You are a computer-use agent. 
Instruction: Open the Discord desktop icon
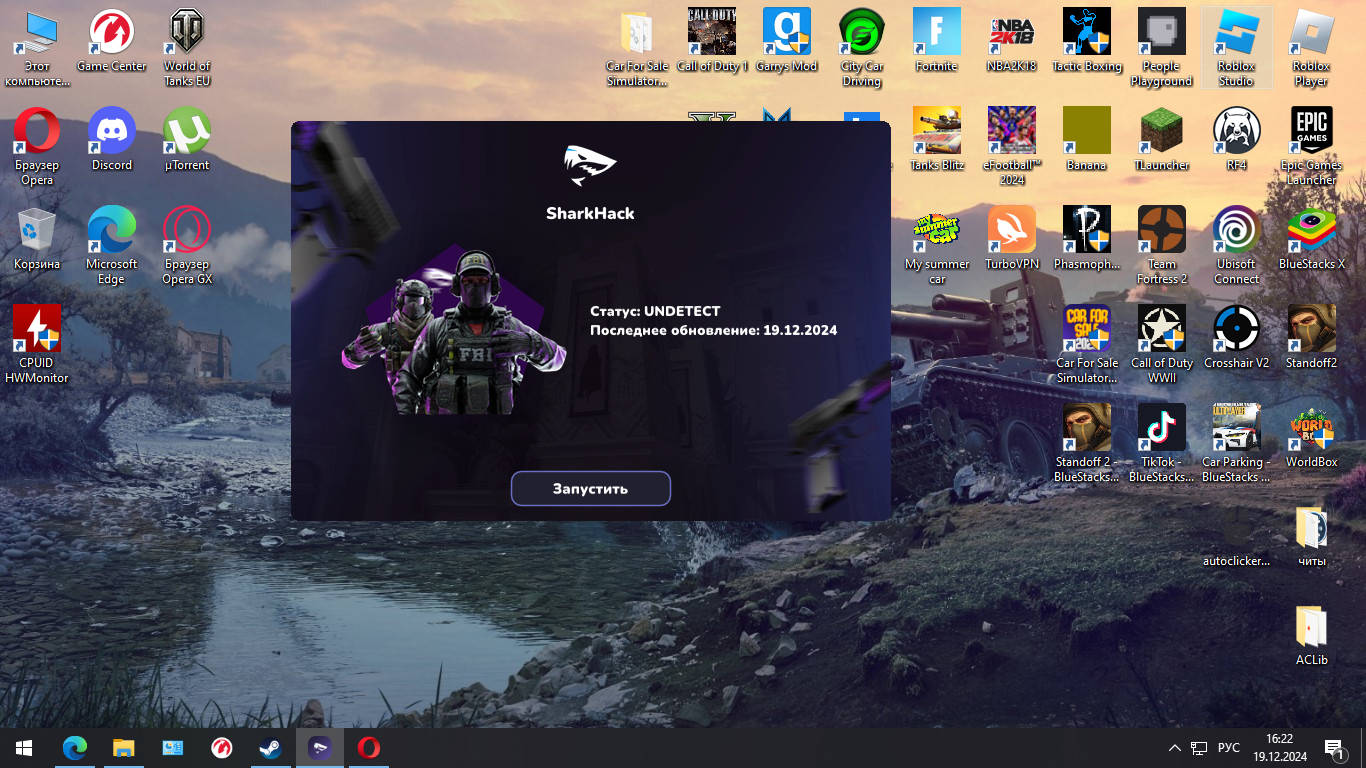coord(112,139)
